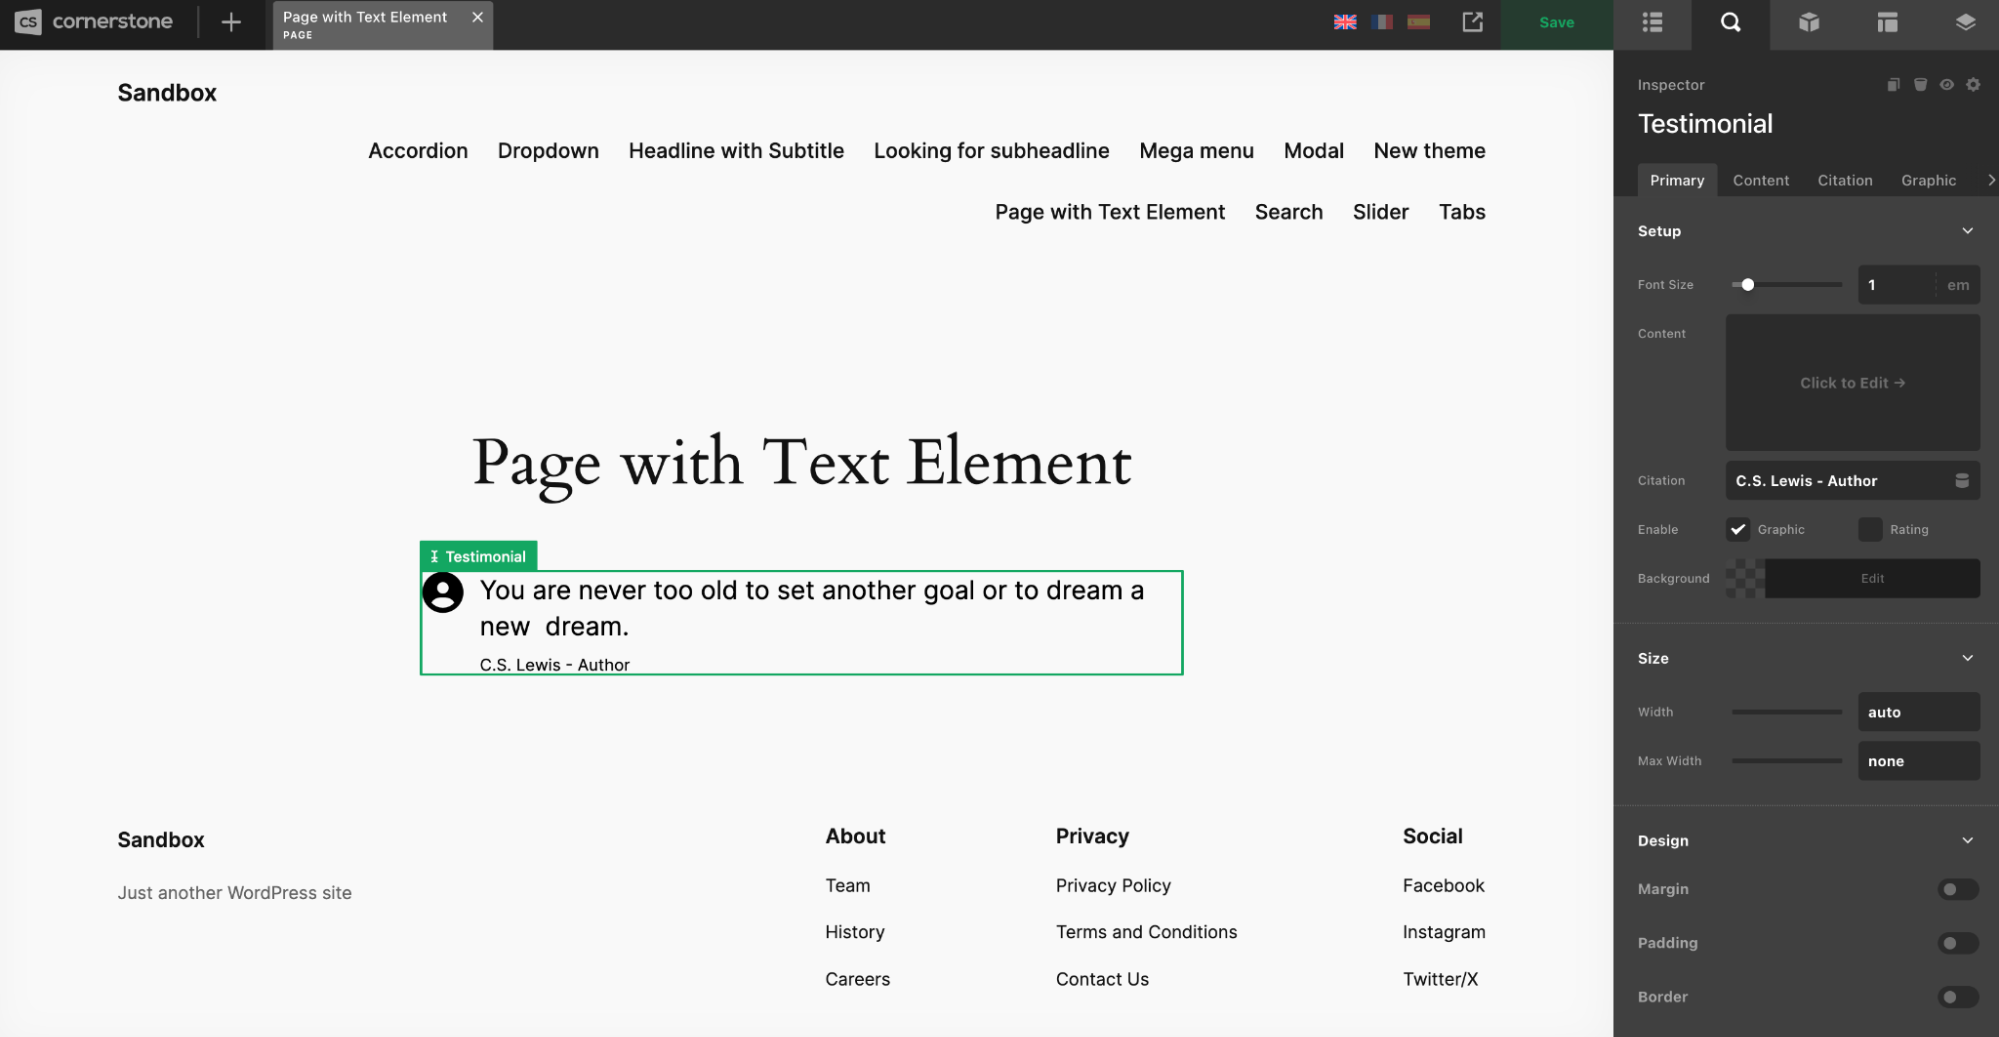Open the Search nav link

1288,212
